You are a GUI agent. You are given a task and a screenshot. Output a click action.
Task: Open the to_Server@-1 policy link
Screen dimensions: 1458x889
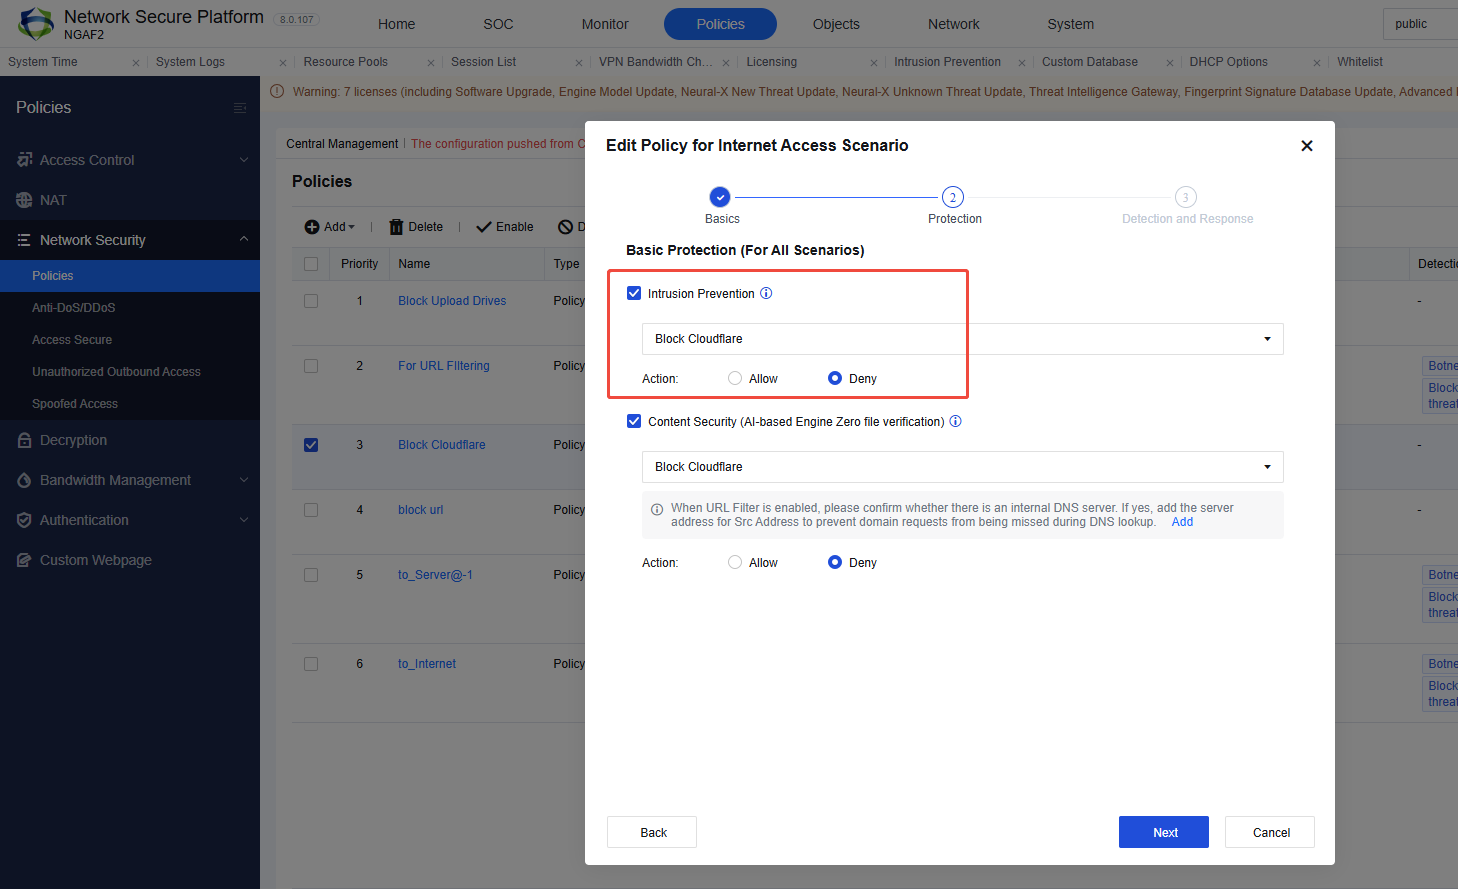pyautogui.click(x=435, y=575)
